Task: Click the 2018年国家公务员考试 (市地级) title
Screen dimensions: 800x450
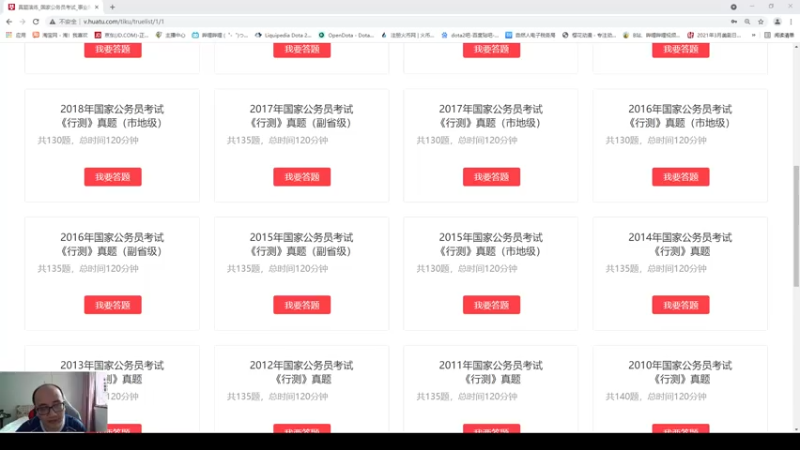Action: click(112, 116)
